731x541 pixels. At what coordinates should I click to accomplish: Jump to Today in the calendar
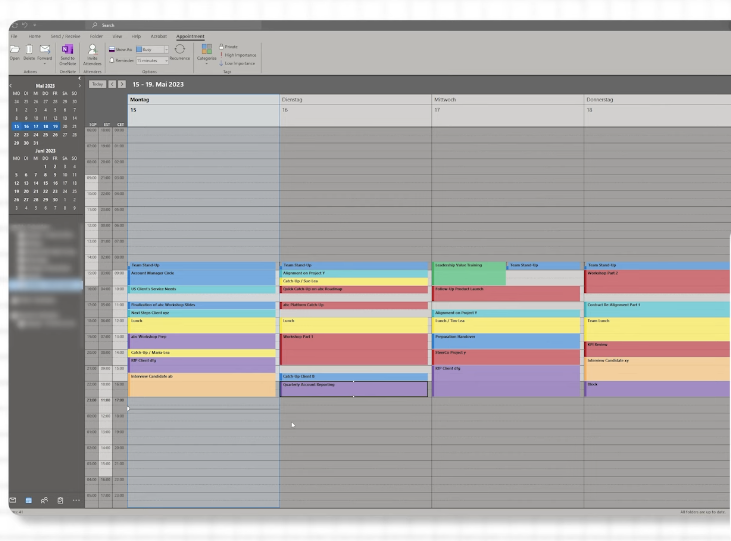pyautogui.click(x=97, y=84)
